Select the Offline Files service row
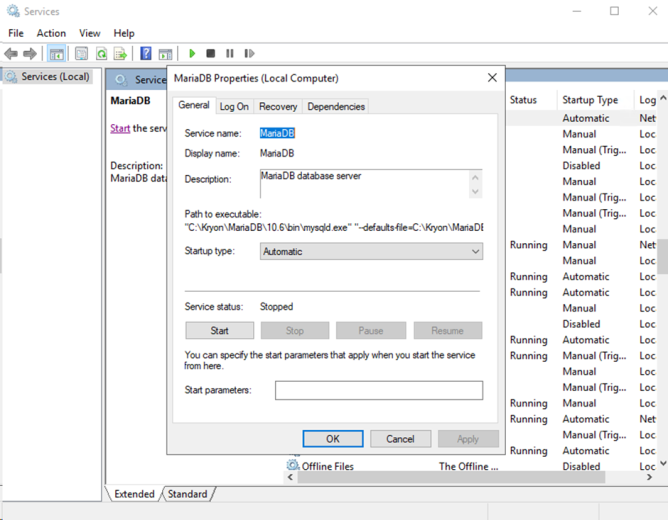 (x=471, y=466)
